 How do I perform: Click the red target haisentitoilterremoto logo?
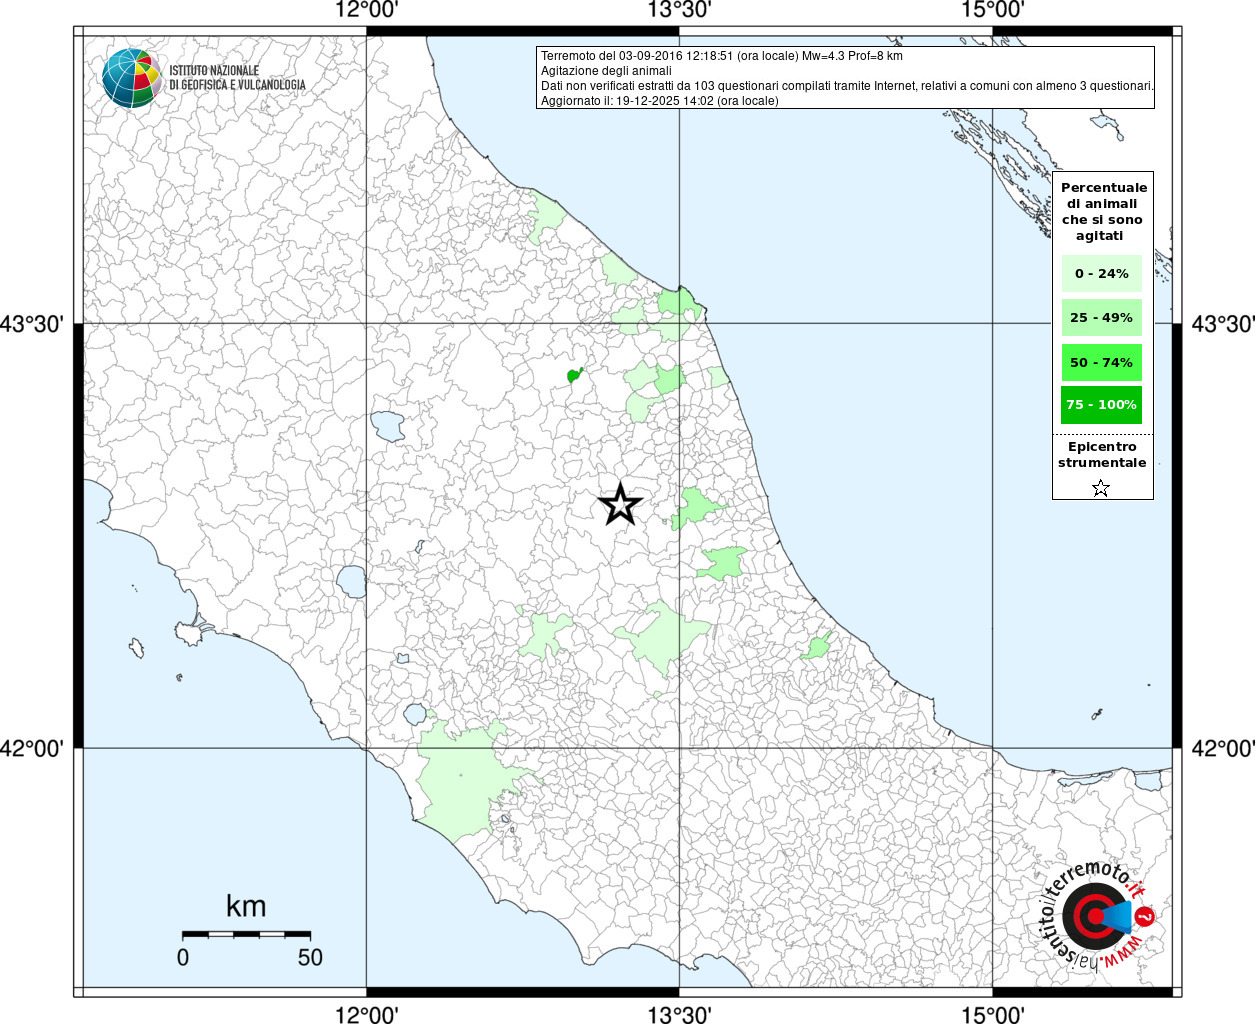click(1093, 917)
